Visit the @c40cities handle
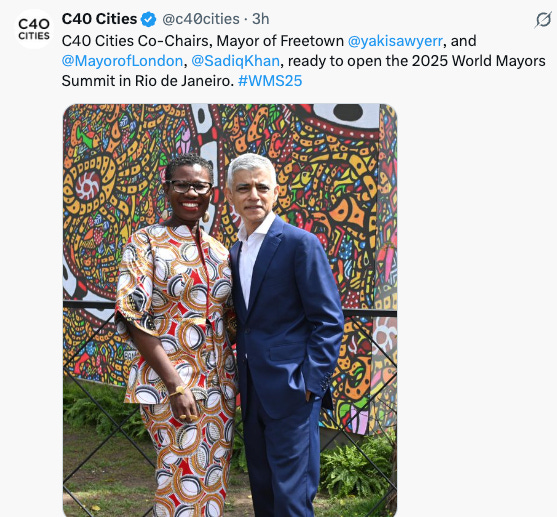This screenshot has width=557, height=517. [x=201, y=19]
